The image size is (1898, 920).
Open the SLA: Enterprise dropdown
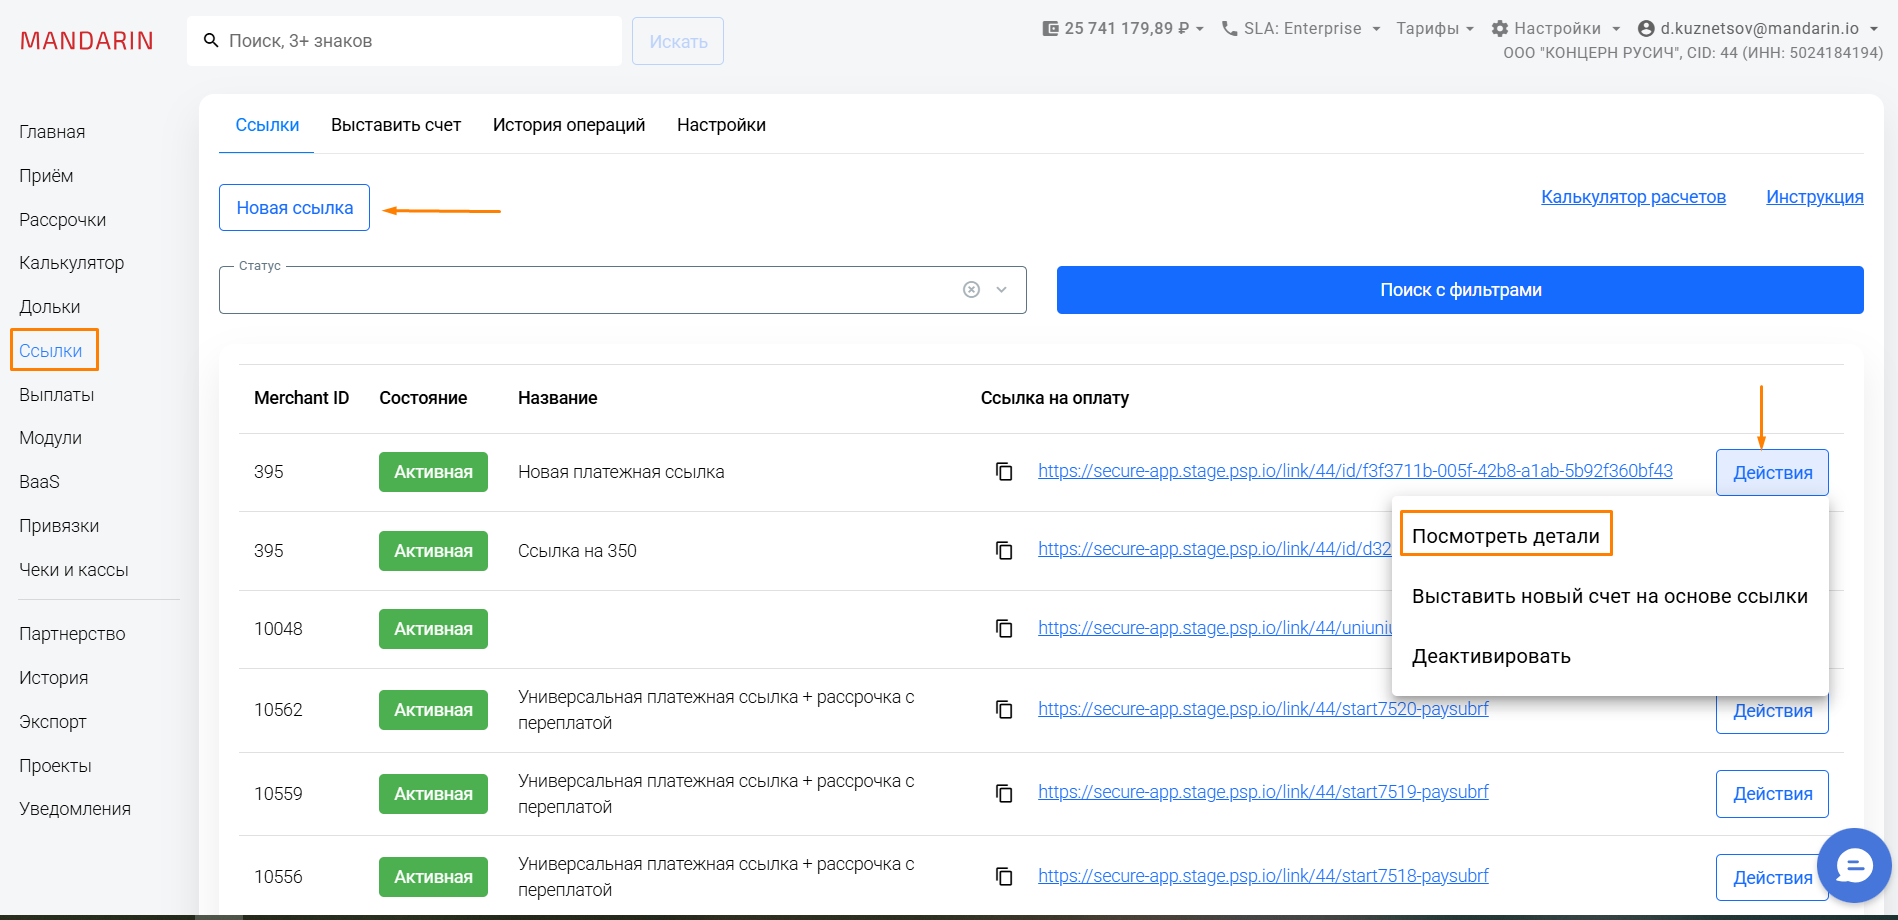[1301, 29]
